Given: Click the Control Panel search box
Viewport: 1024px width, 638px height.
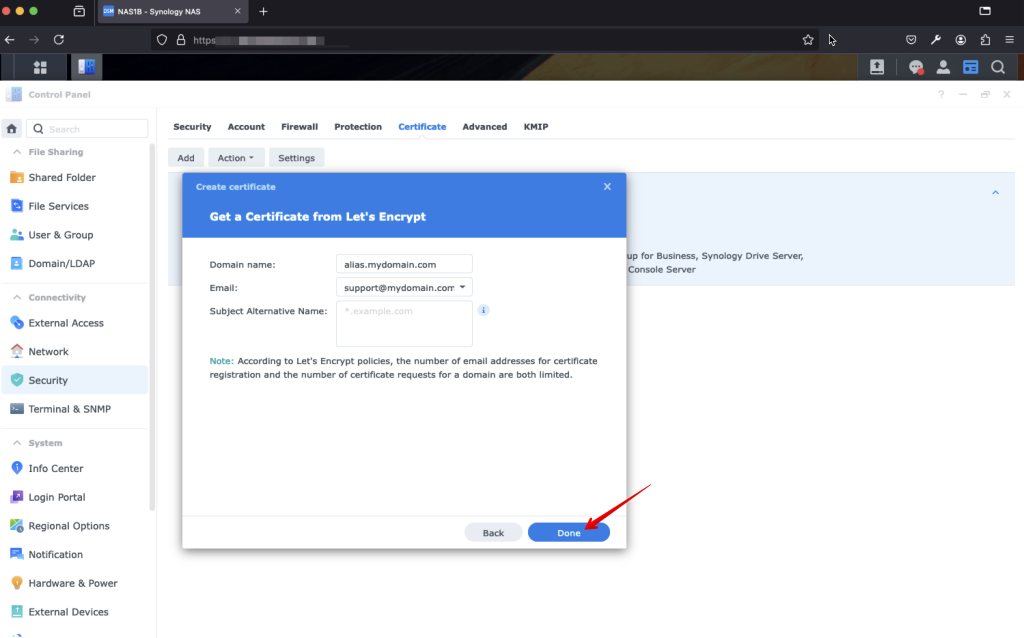Looking at the screenshot, I should [88, 129].
